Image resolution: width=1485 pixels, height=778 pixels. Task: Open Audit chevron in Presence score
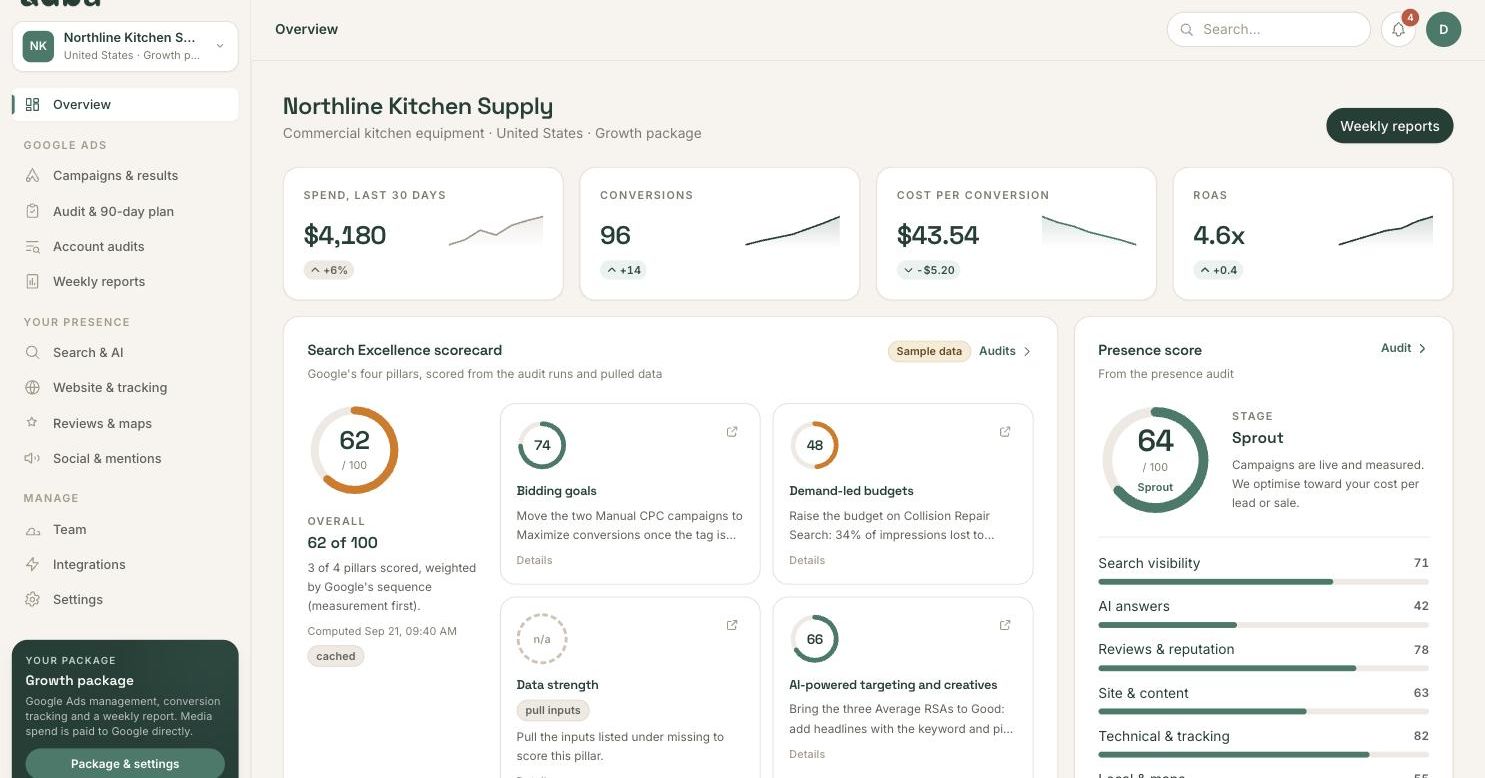[x=1422, y=348]
